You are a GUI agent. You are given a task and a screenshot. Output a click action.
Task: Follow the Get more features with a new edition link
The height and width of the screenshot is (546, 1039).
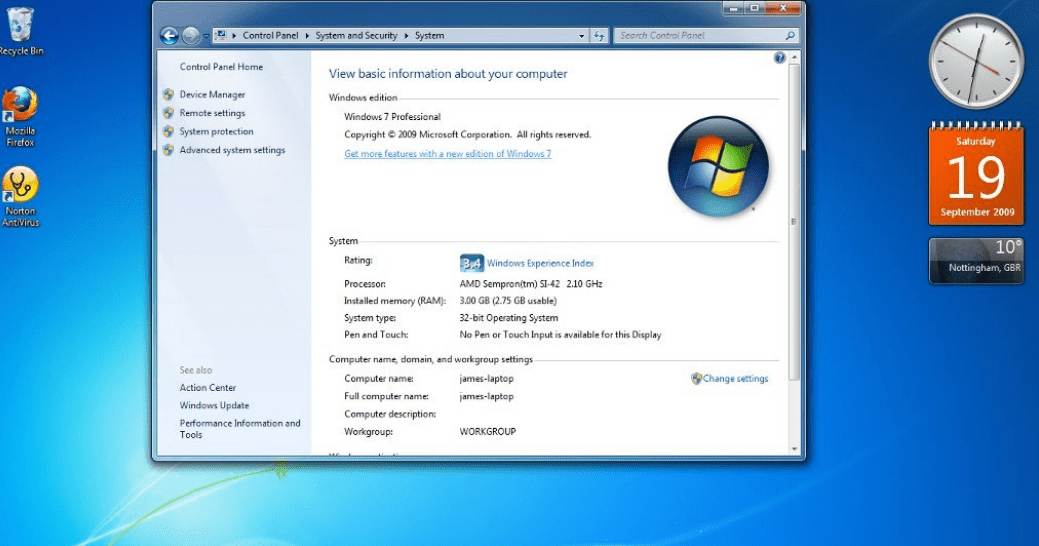[447, 153]
